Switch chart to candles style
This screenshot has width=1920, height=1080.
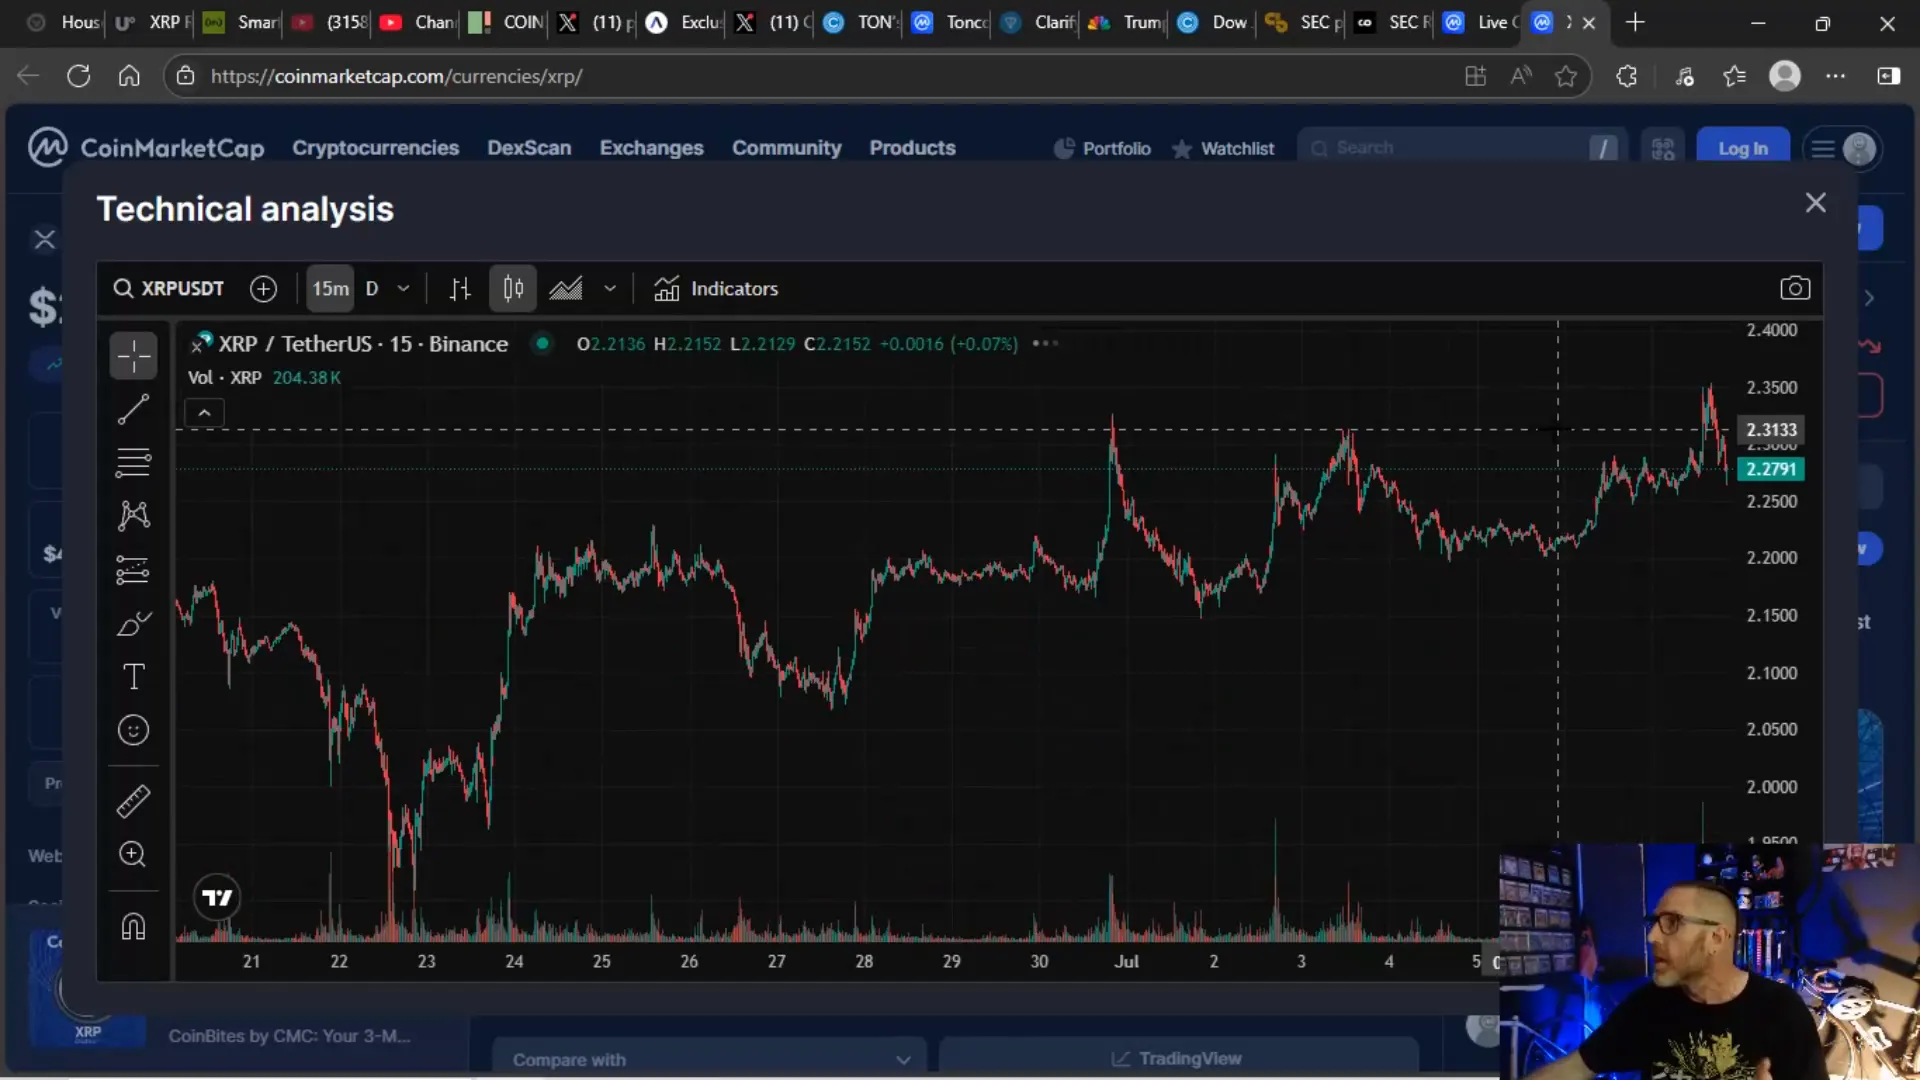[x=513, y=289]
